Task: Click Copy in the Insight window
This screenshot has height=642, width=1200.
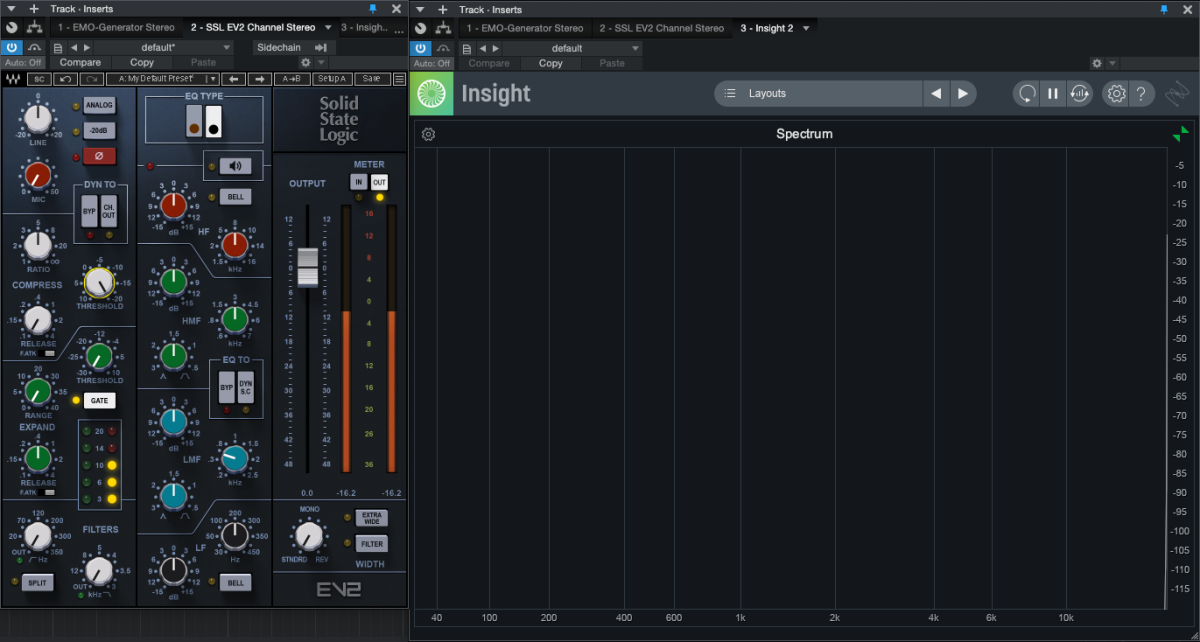Action: 551,63
